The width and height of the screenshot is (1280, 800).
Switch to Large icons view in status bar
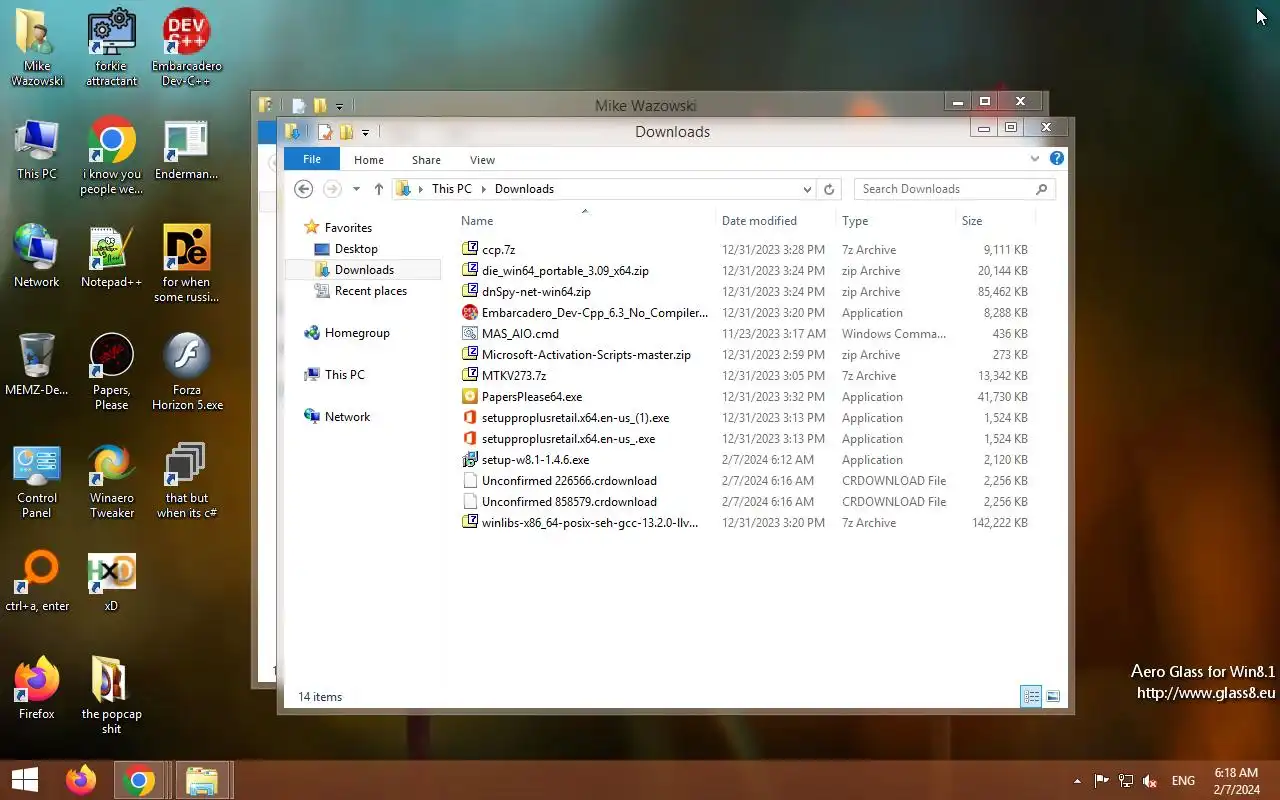pos(1052,697)
